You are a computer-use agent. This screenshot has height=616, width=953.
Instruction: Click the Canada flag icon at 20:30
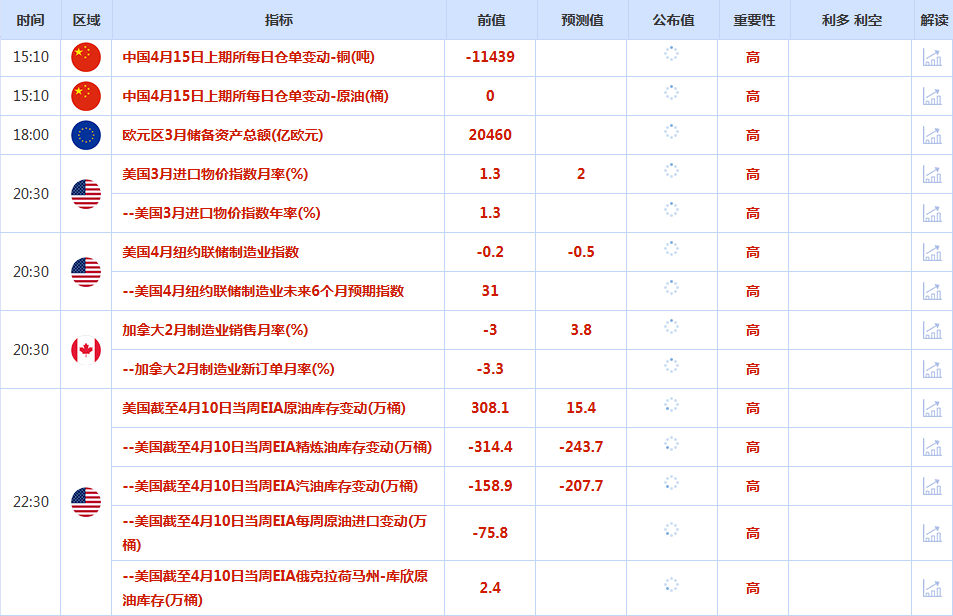click(x=86, y=350)
